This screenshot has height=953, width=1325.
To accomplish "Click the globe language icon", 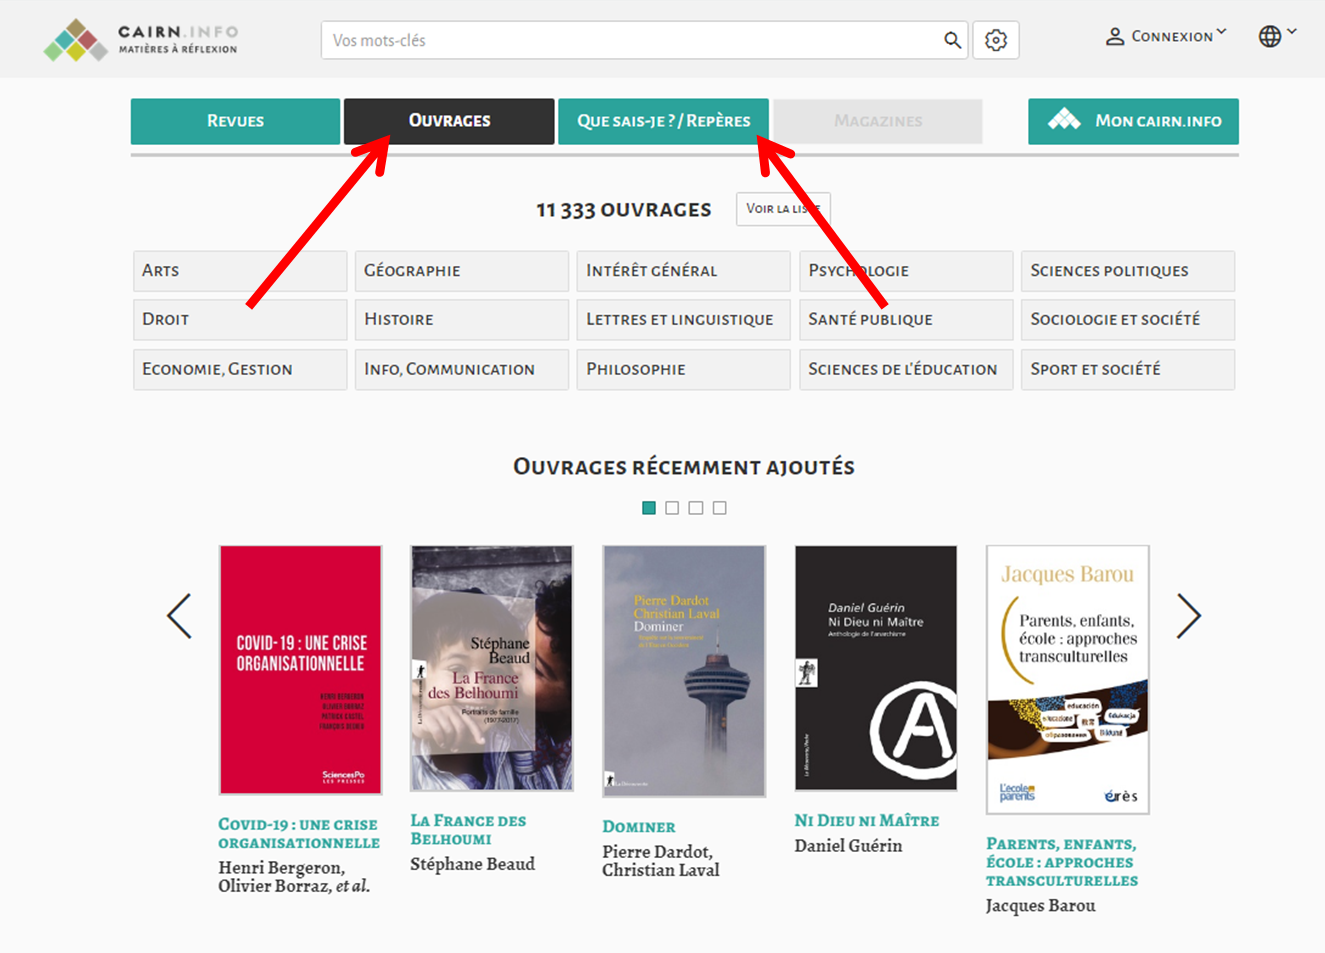I will 1270,37.
